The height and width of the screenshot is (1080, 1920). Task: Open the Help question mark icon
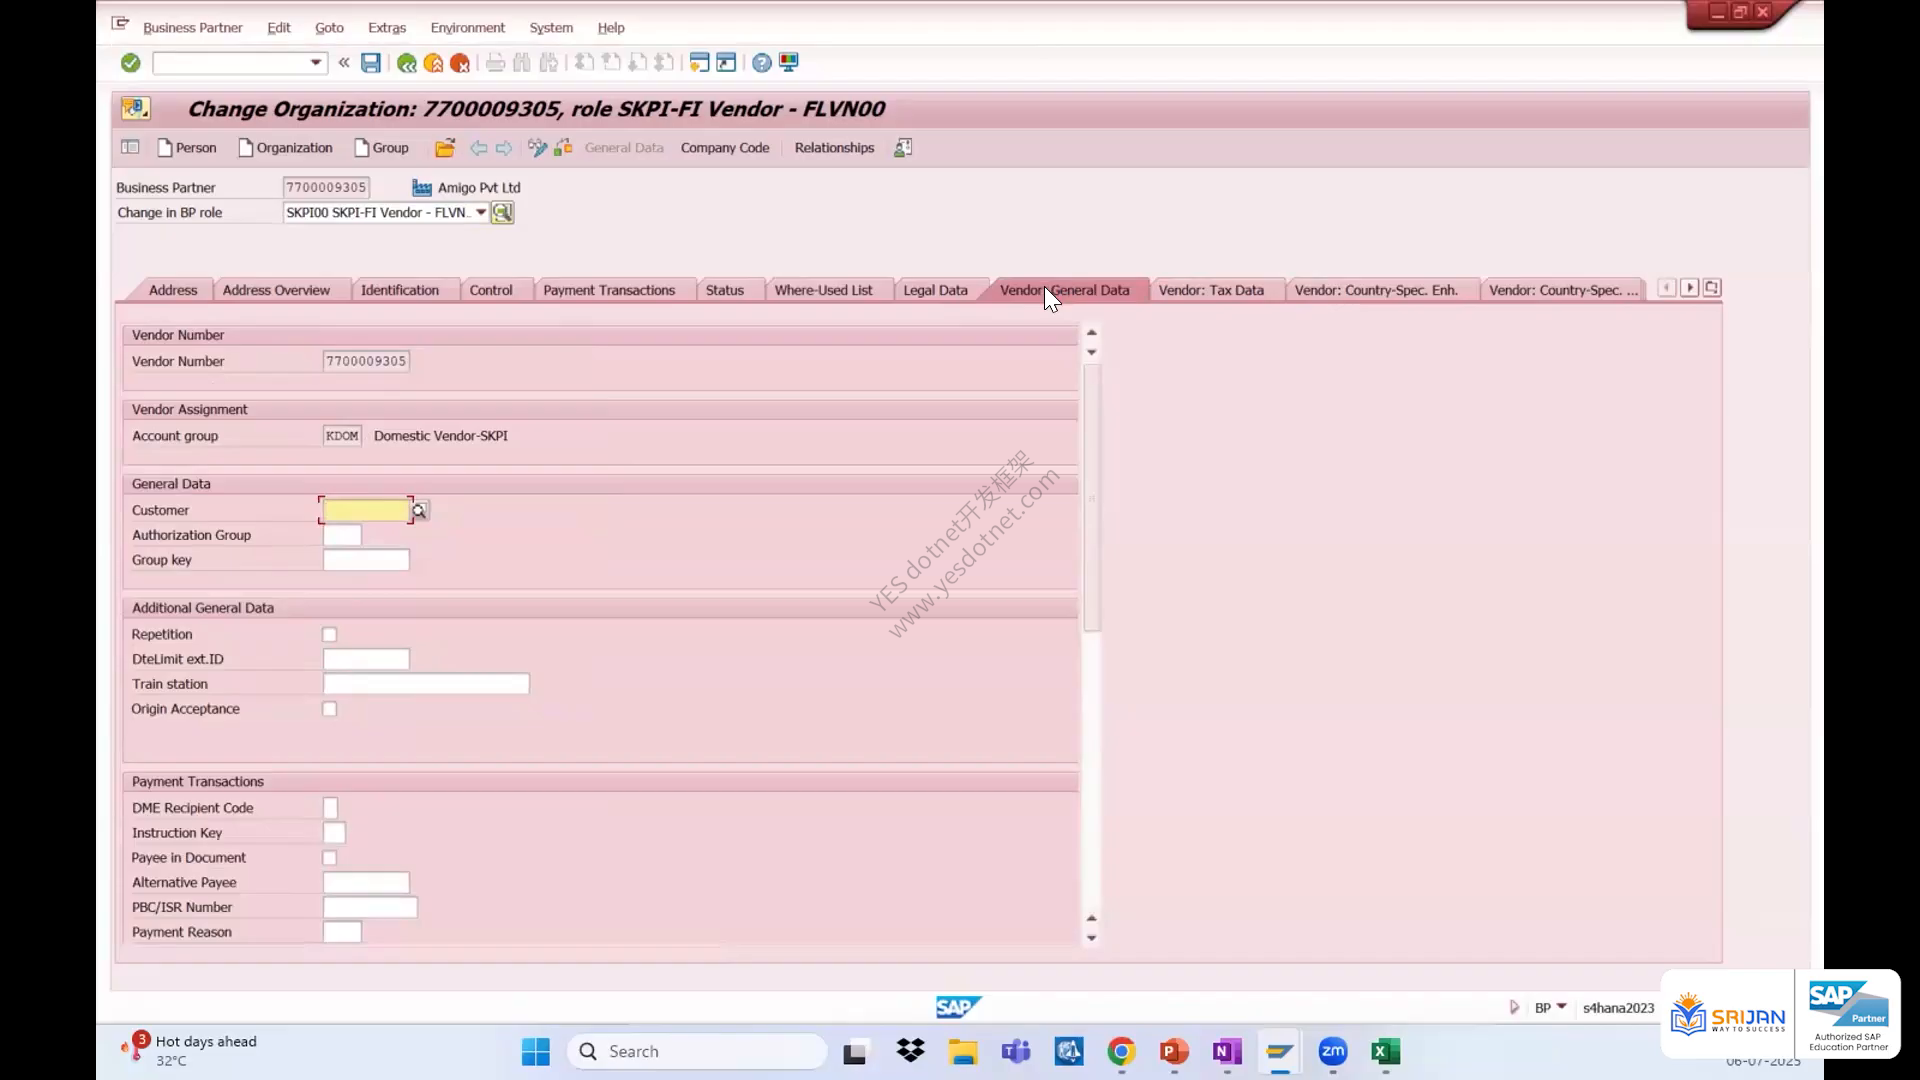[x=762, y=63]
